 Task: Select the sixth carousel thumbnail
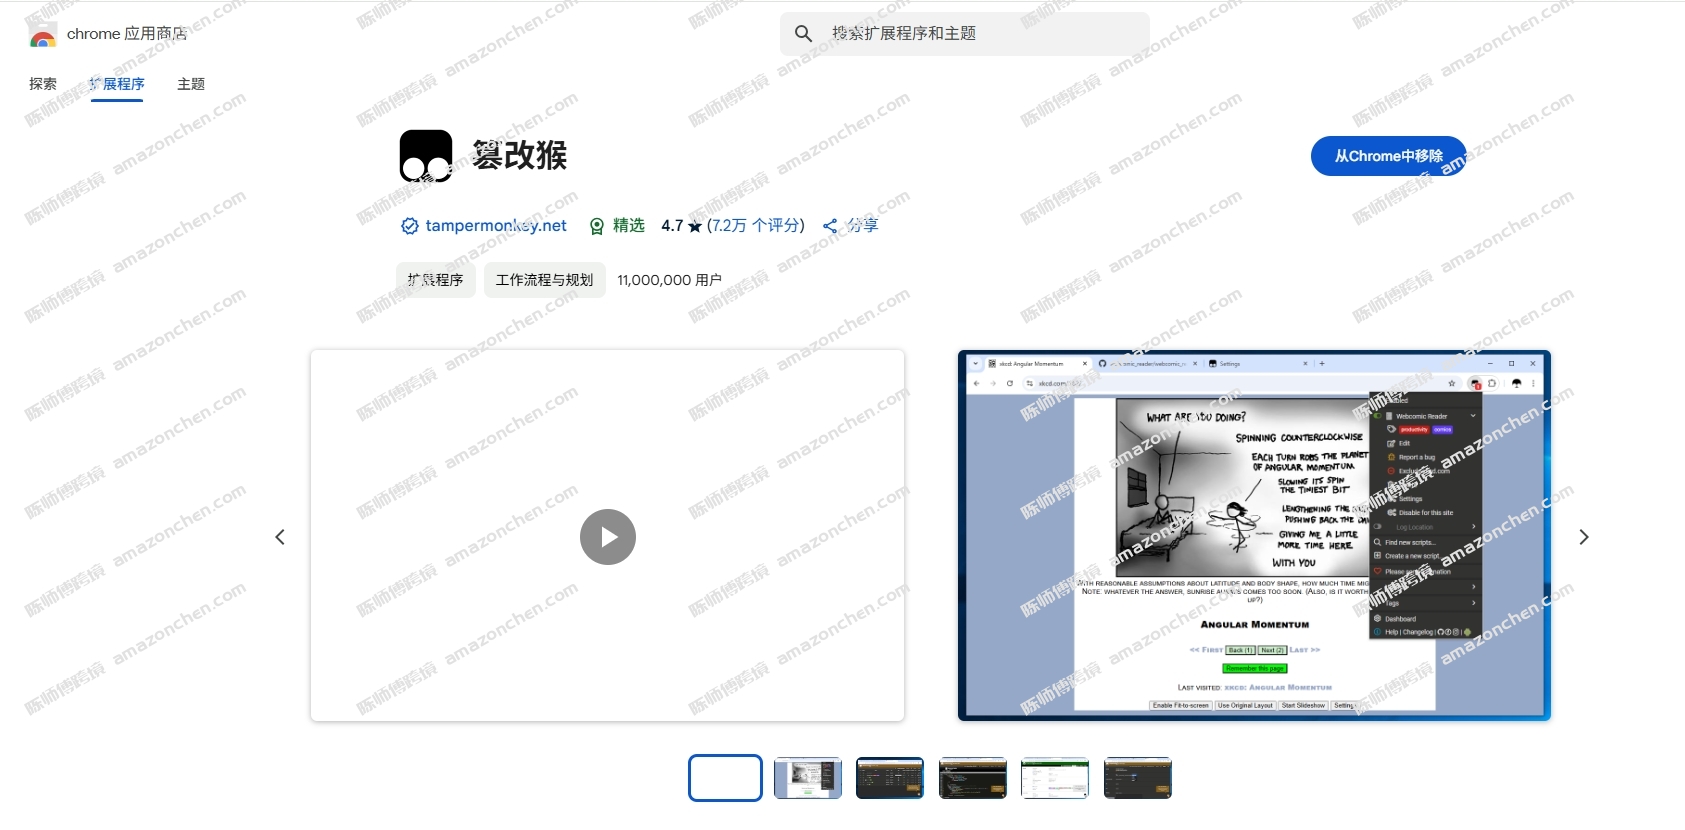coord(1138,778)
